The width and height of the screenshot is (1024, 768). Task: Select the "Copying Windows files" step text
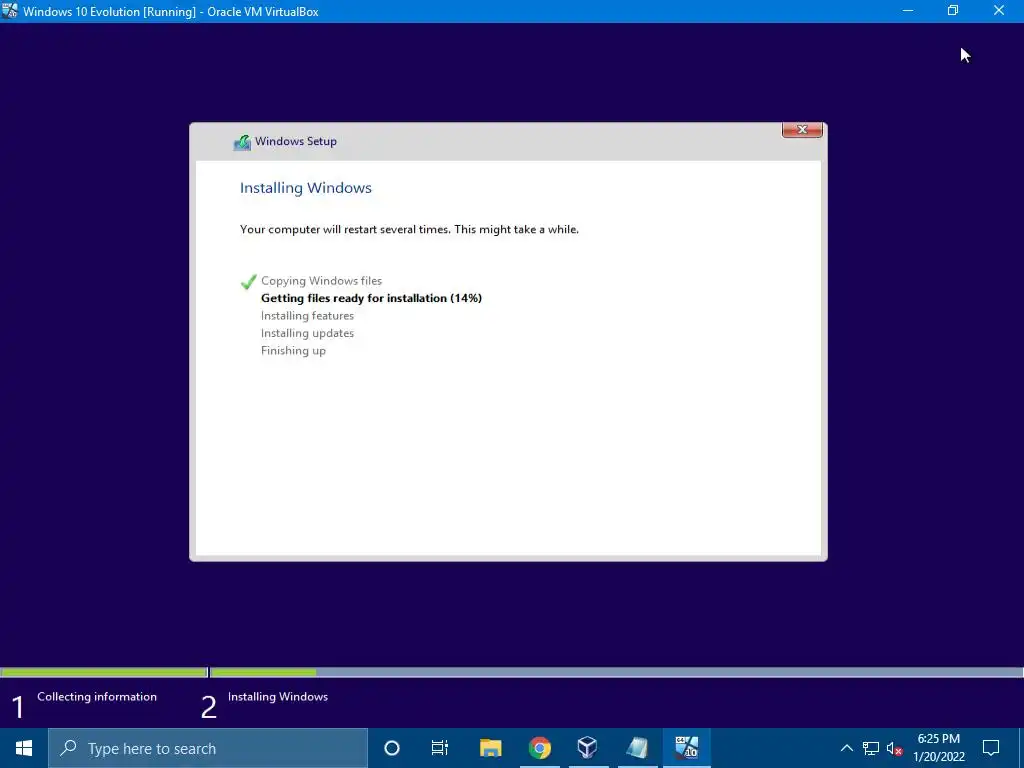(x=321, y=281)
